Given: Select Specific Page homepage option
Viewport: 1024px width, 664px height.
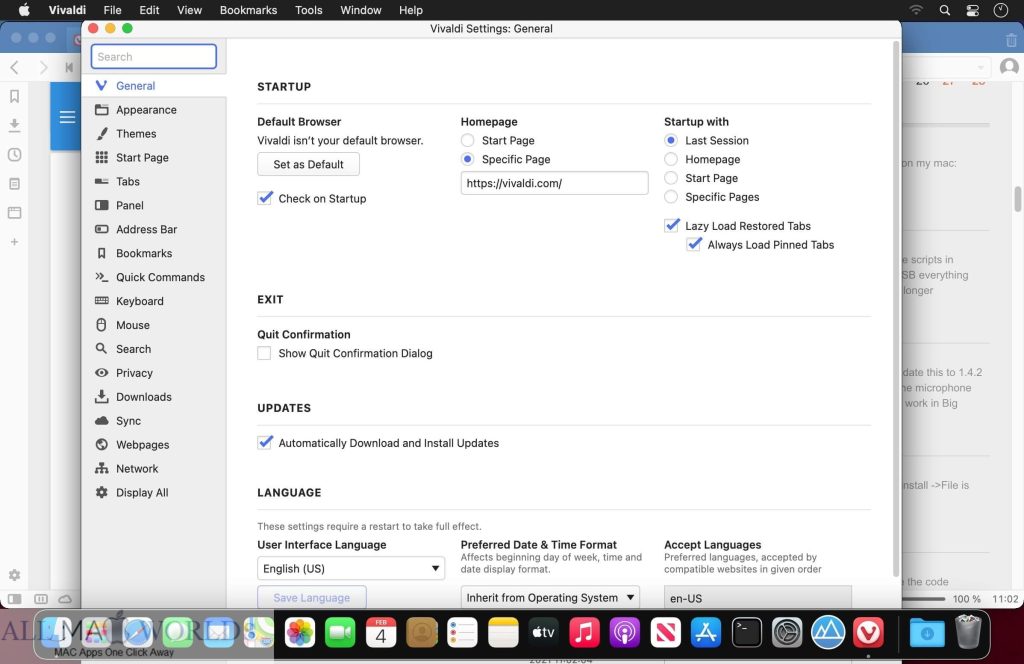Looking at the screenshot, I should coord(468,159).
